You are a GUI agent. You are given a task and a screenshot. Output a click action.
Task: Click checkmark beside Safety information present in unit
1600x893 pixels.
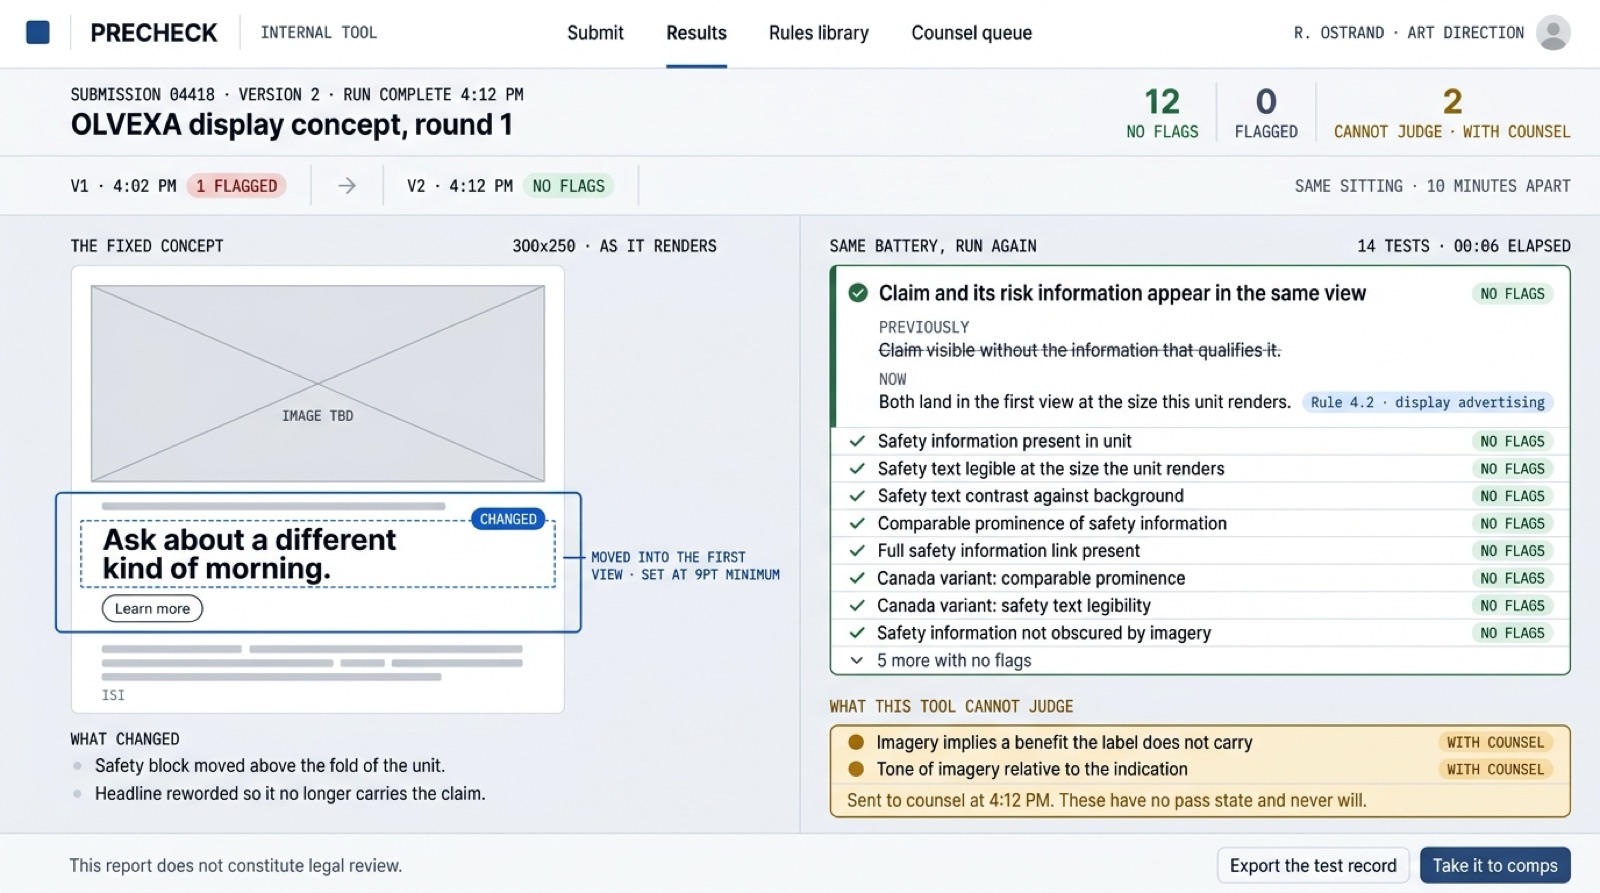point(857,441)
